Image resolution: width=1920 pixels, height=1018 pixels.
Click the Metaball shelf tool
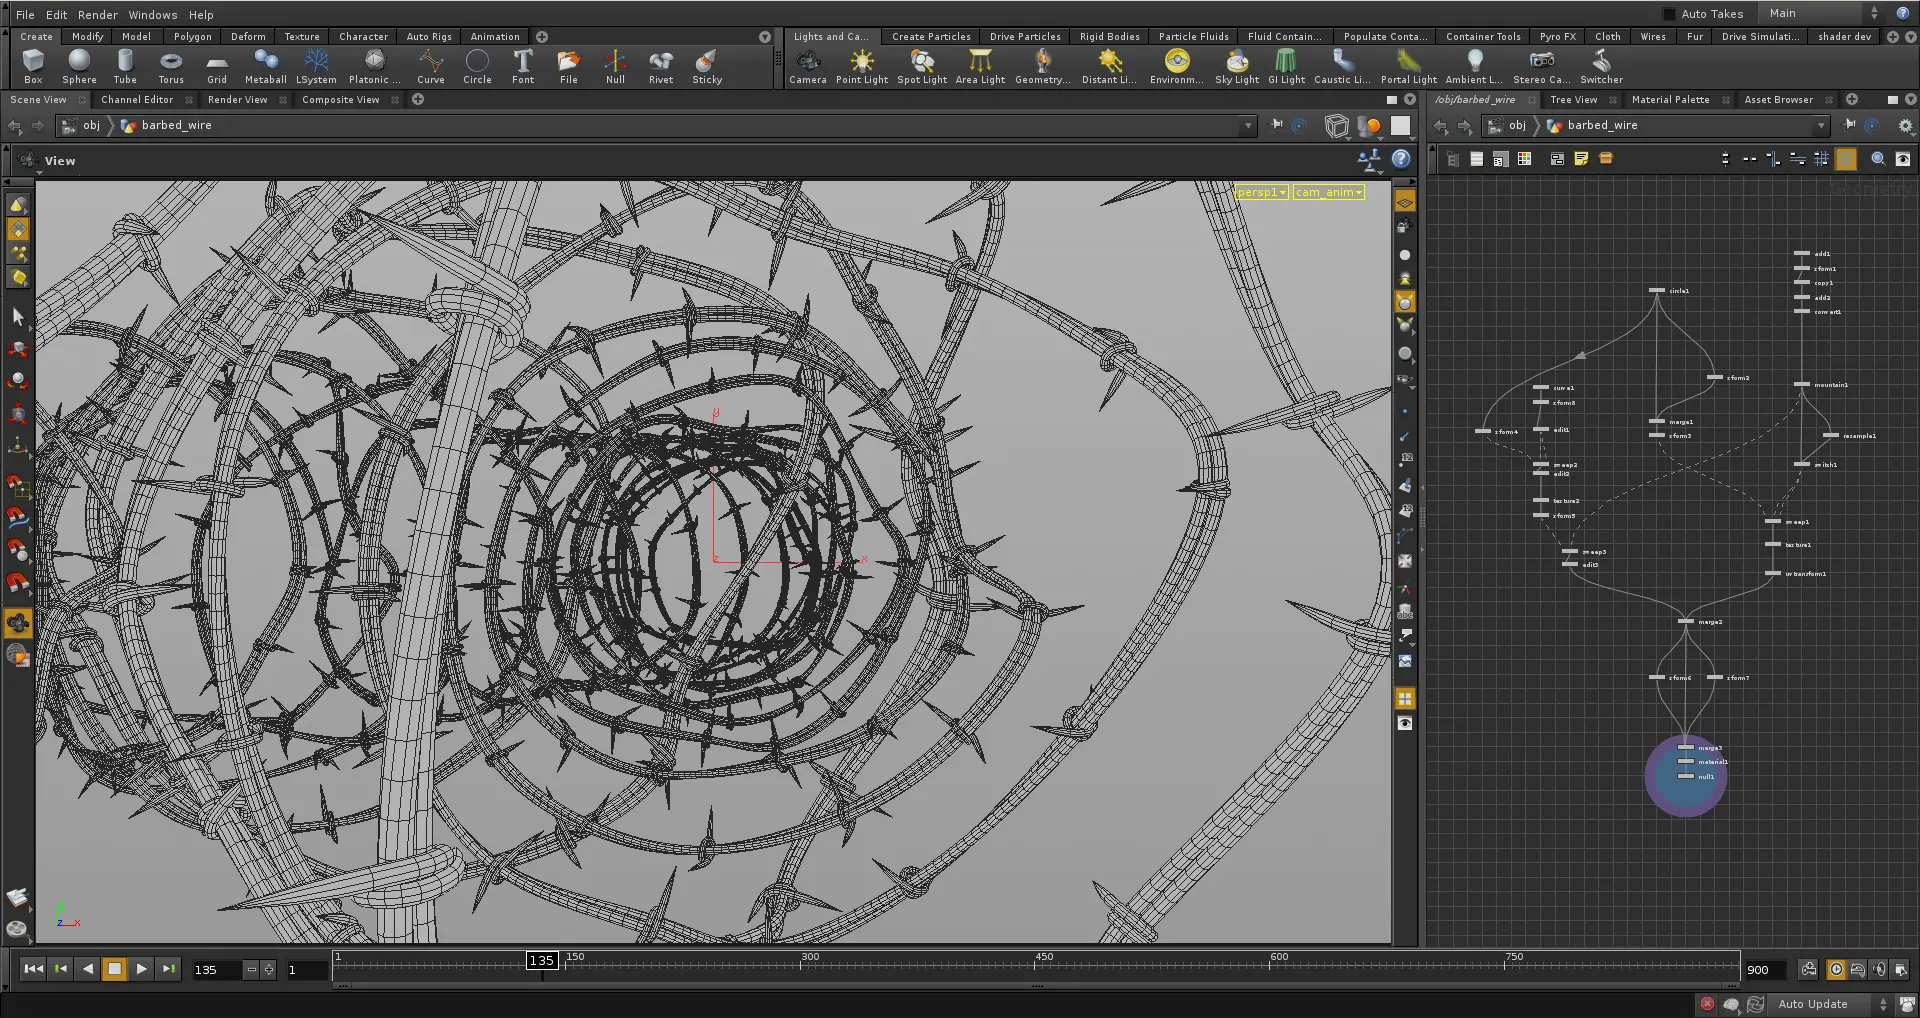click(265, 67)
